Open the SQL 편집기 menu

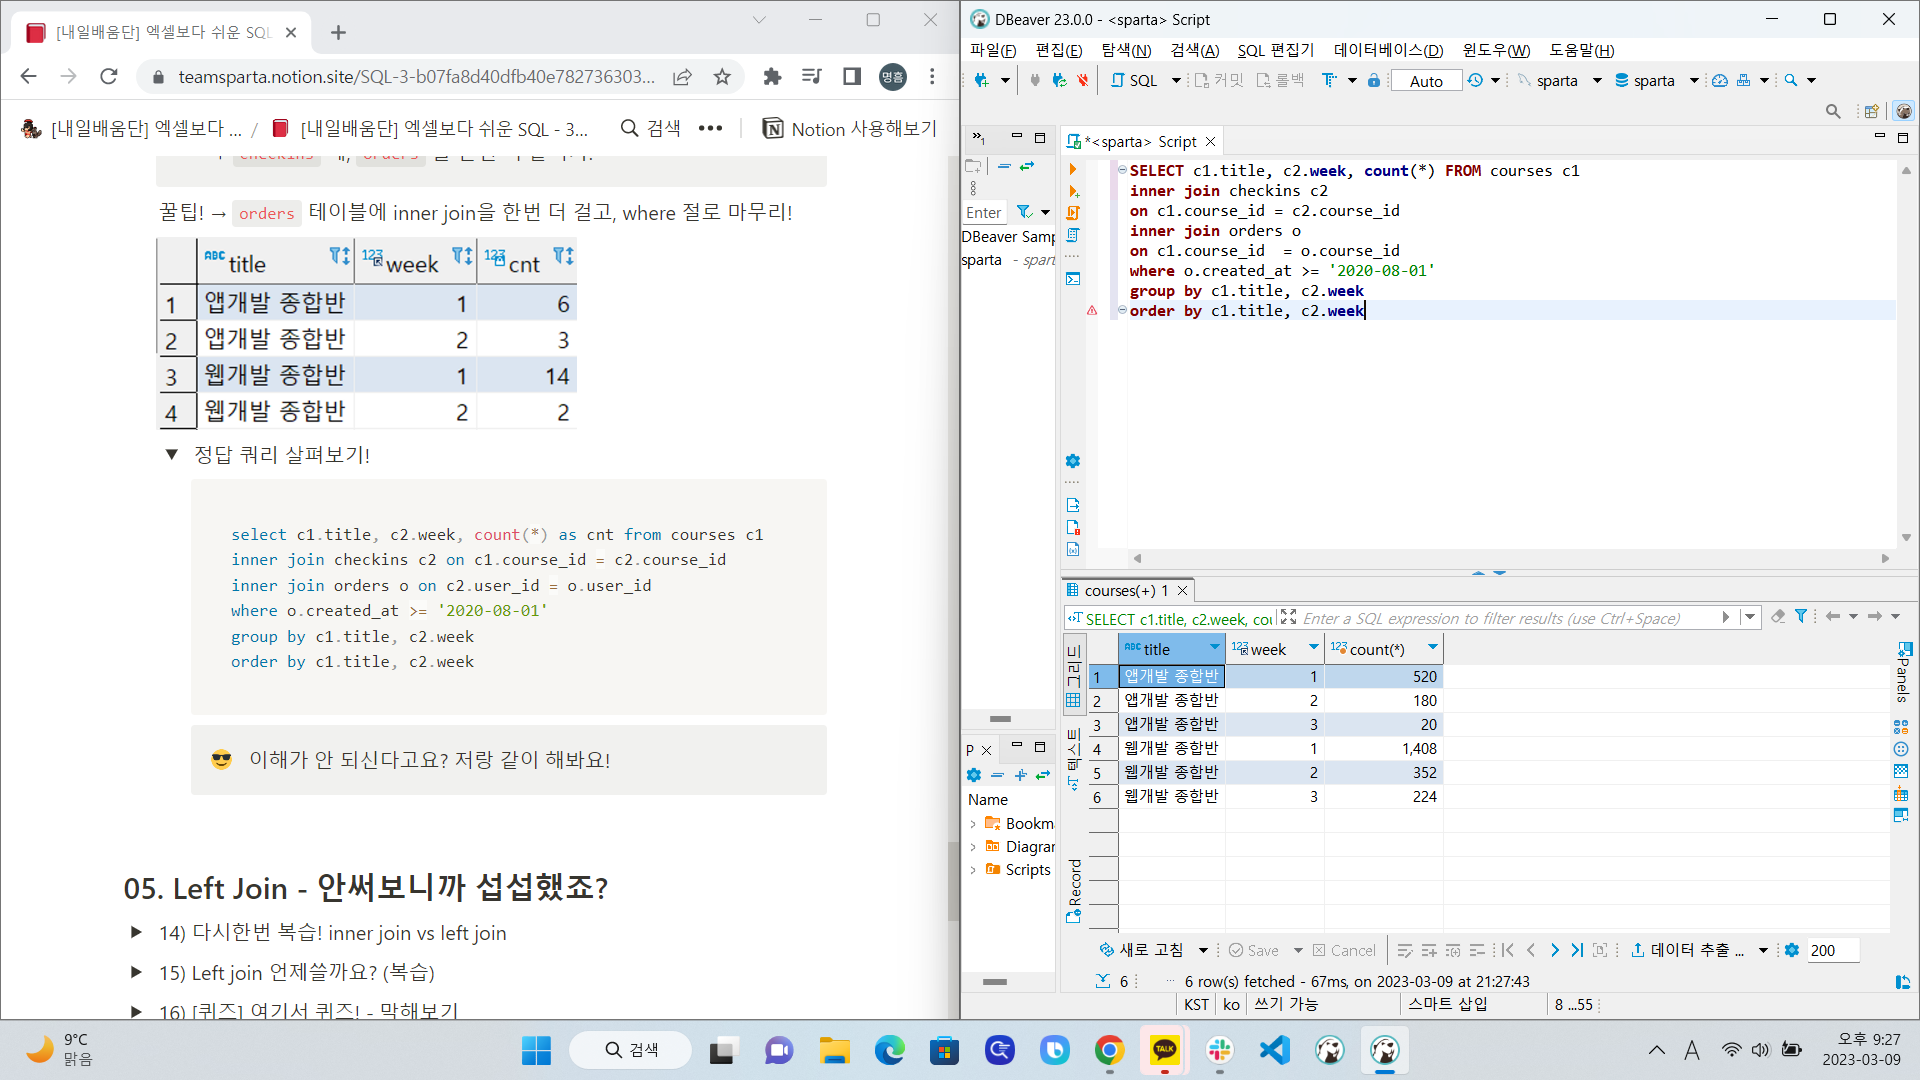1276,50
